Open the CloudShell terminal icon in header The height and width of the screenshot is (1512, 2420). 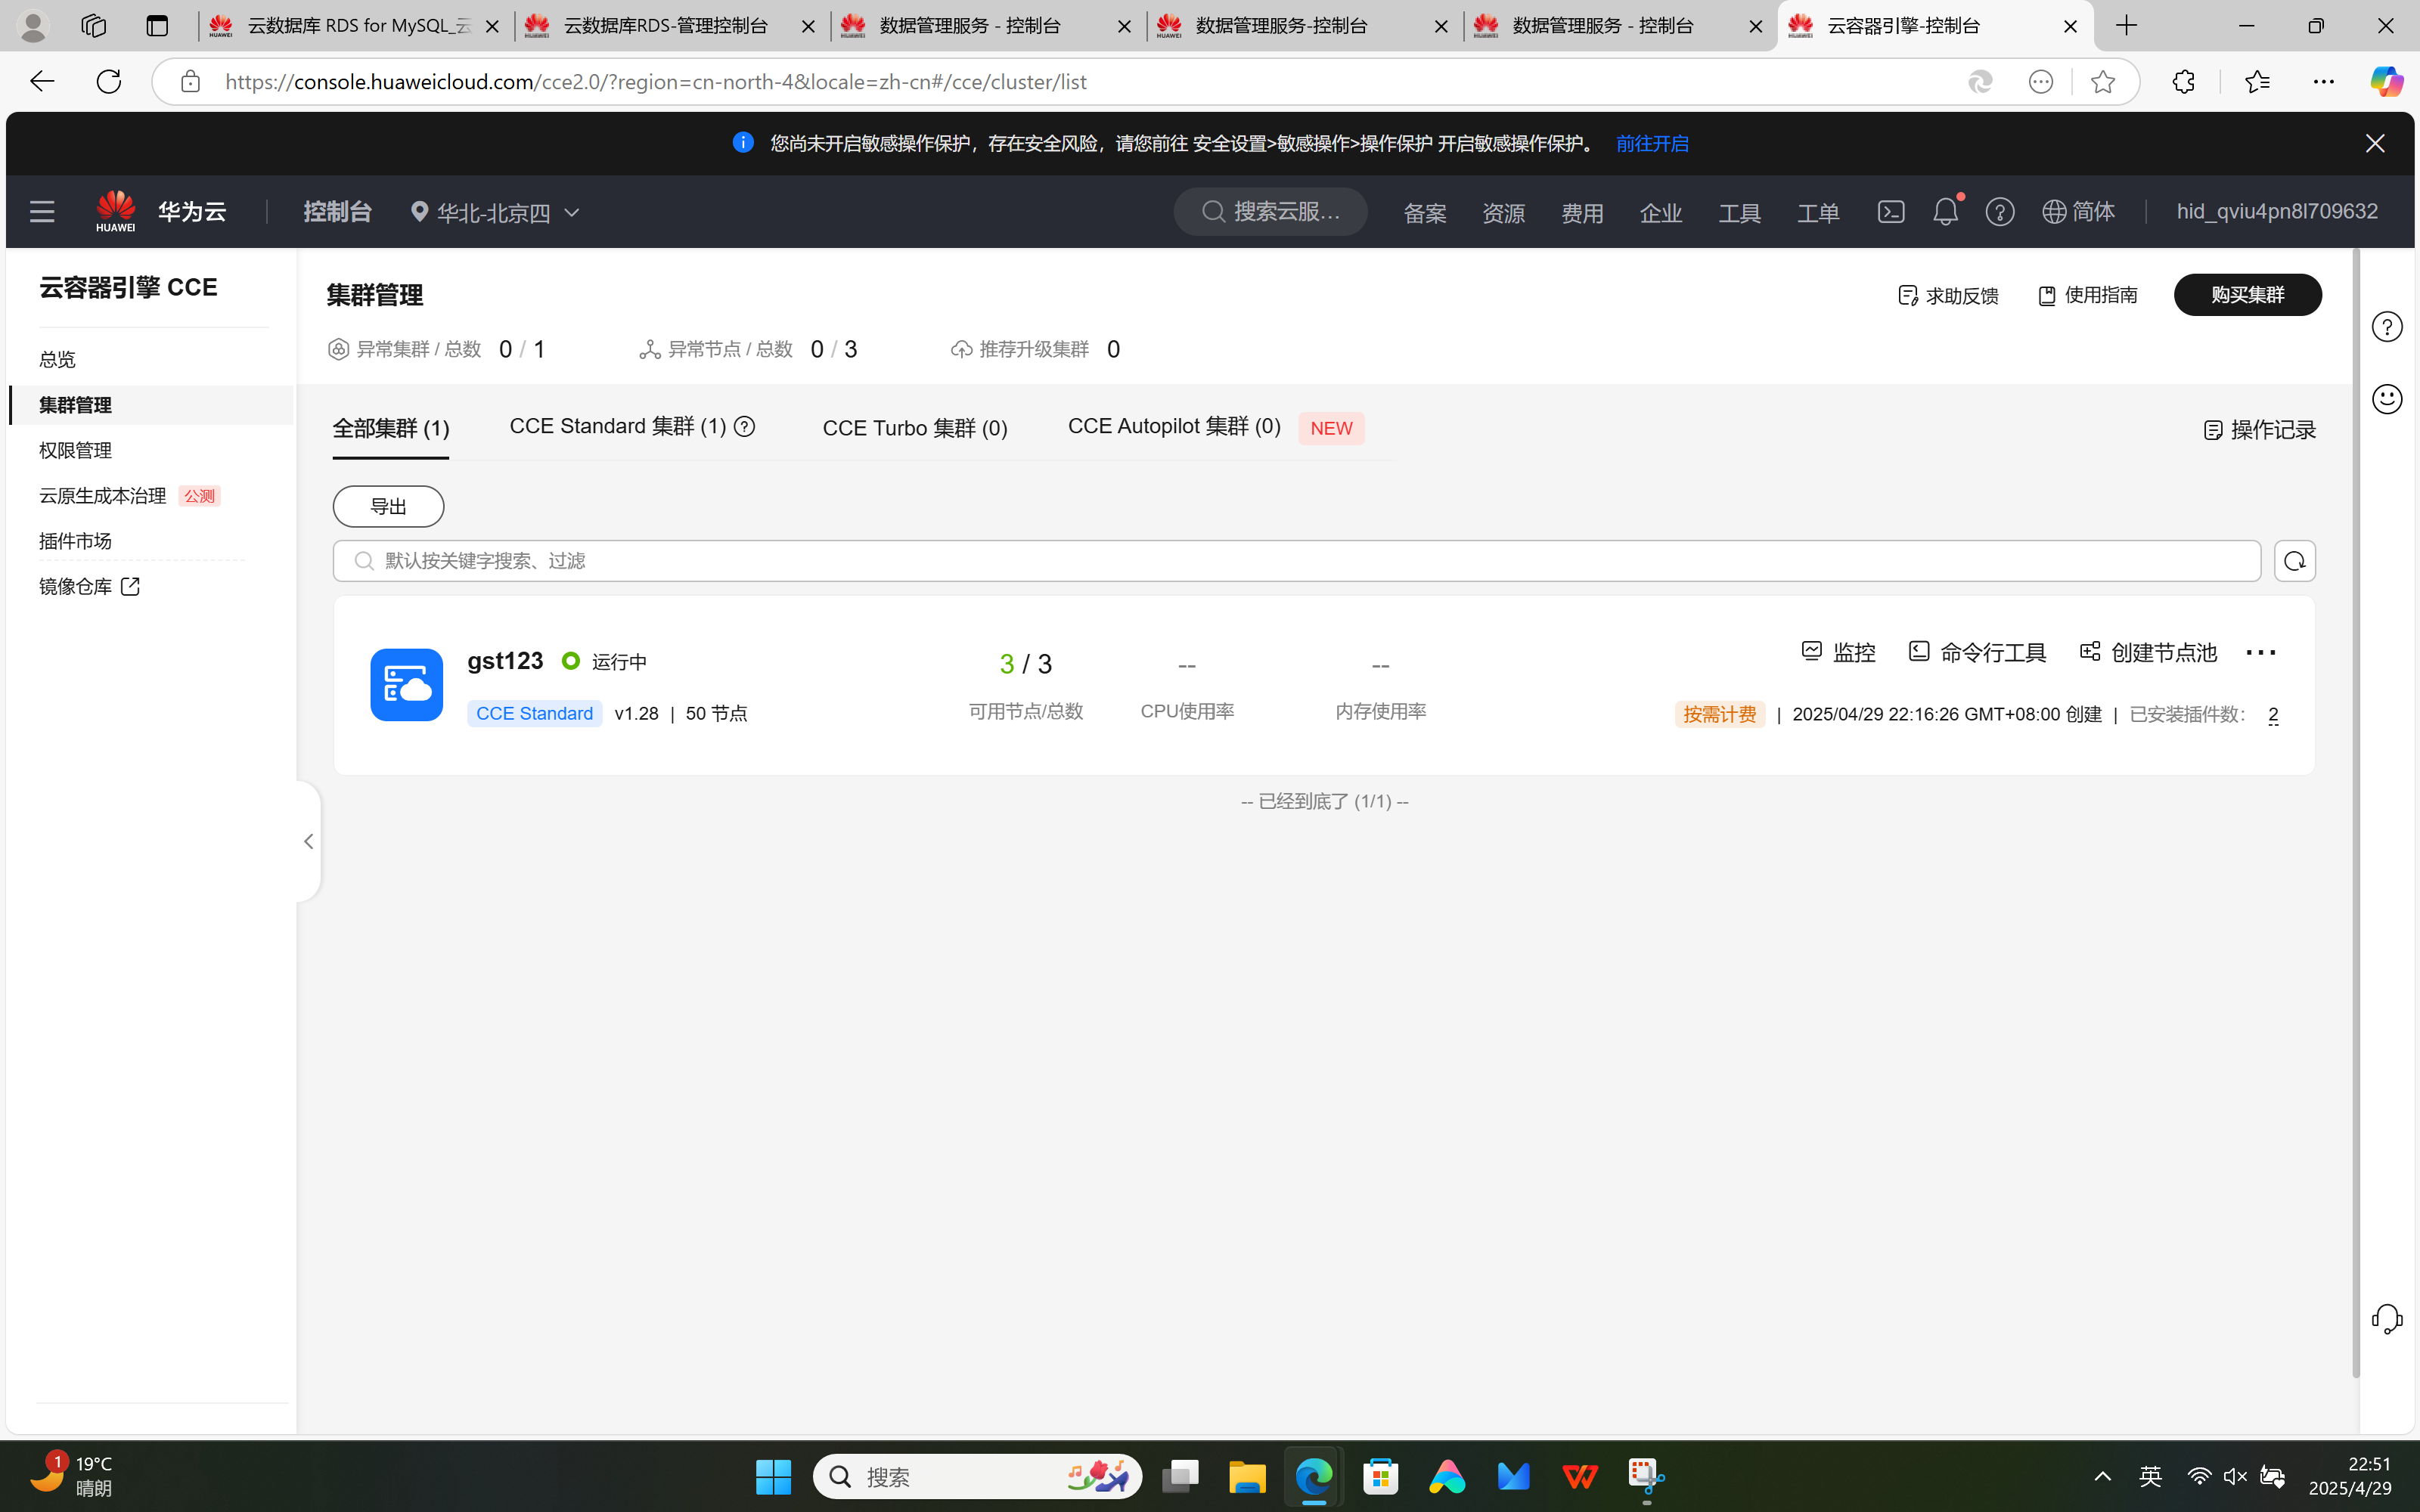click(1890, 212)
